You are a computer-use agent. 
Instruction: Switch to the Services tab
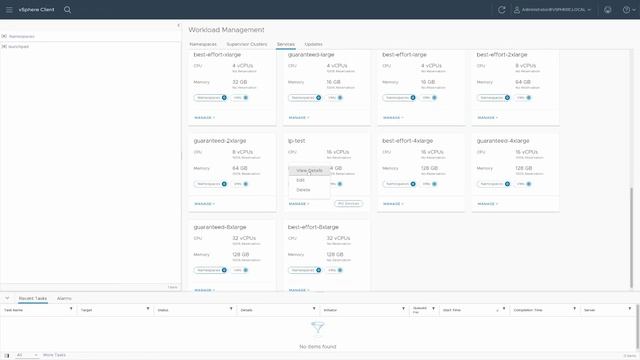tap(286, 44)
